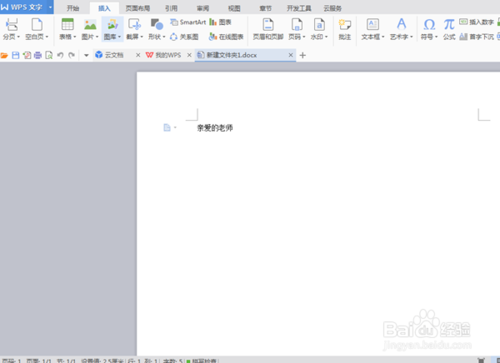
Task: Click the 公式 pi formula icon
Action: tap(449, 25)
